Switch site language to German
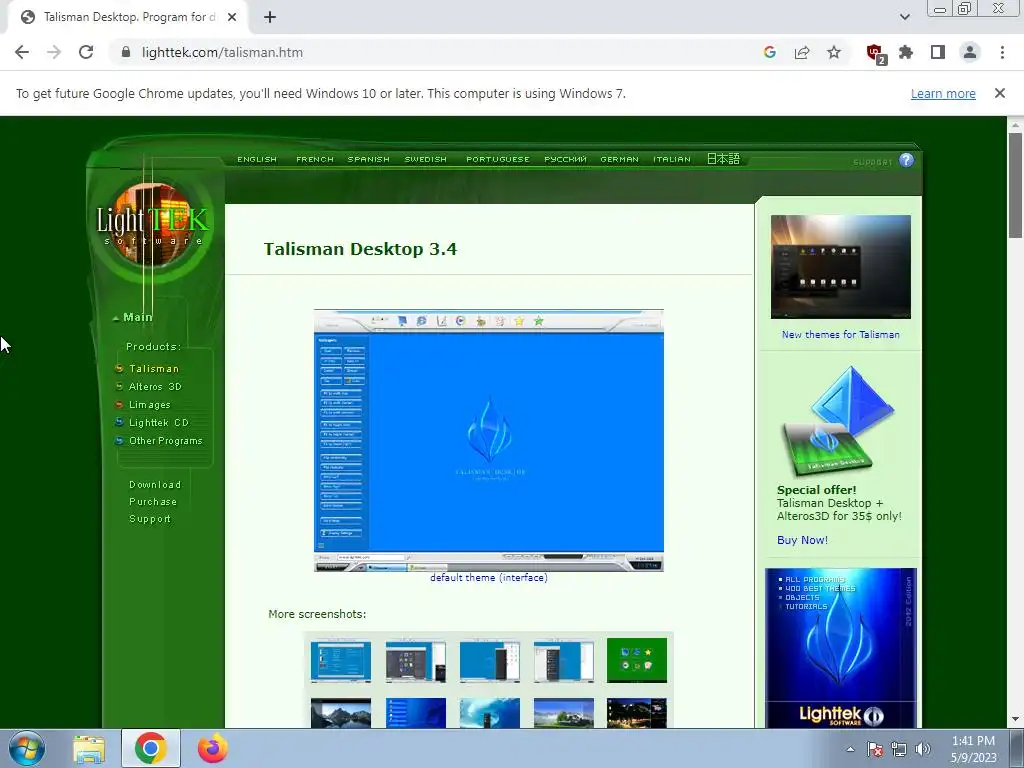The width and height of the screenshot is (1024, 768). tap(619, 159)
